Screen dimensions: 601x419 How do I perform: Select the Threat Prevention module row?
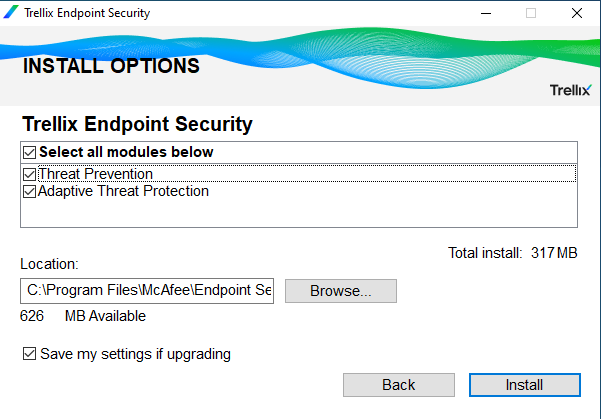(299, 174)
